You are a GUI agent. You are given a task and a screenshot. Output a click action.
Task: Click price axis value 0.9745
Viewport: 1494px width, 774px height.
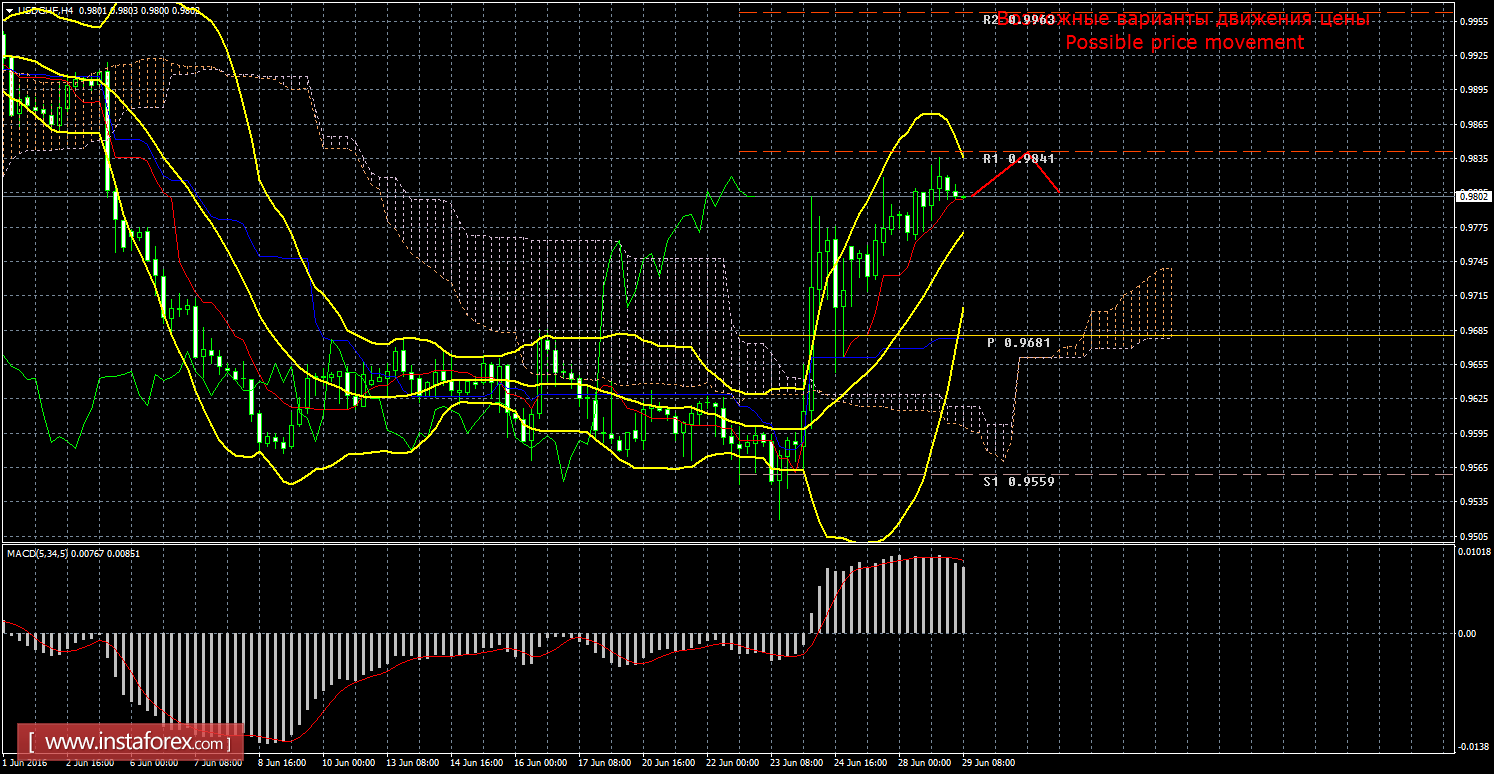click(1472, 262)
